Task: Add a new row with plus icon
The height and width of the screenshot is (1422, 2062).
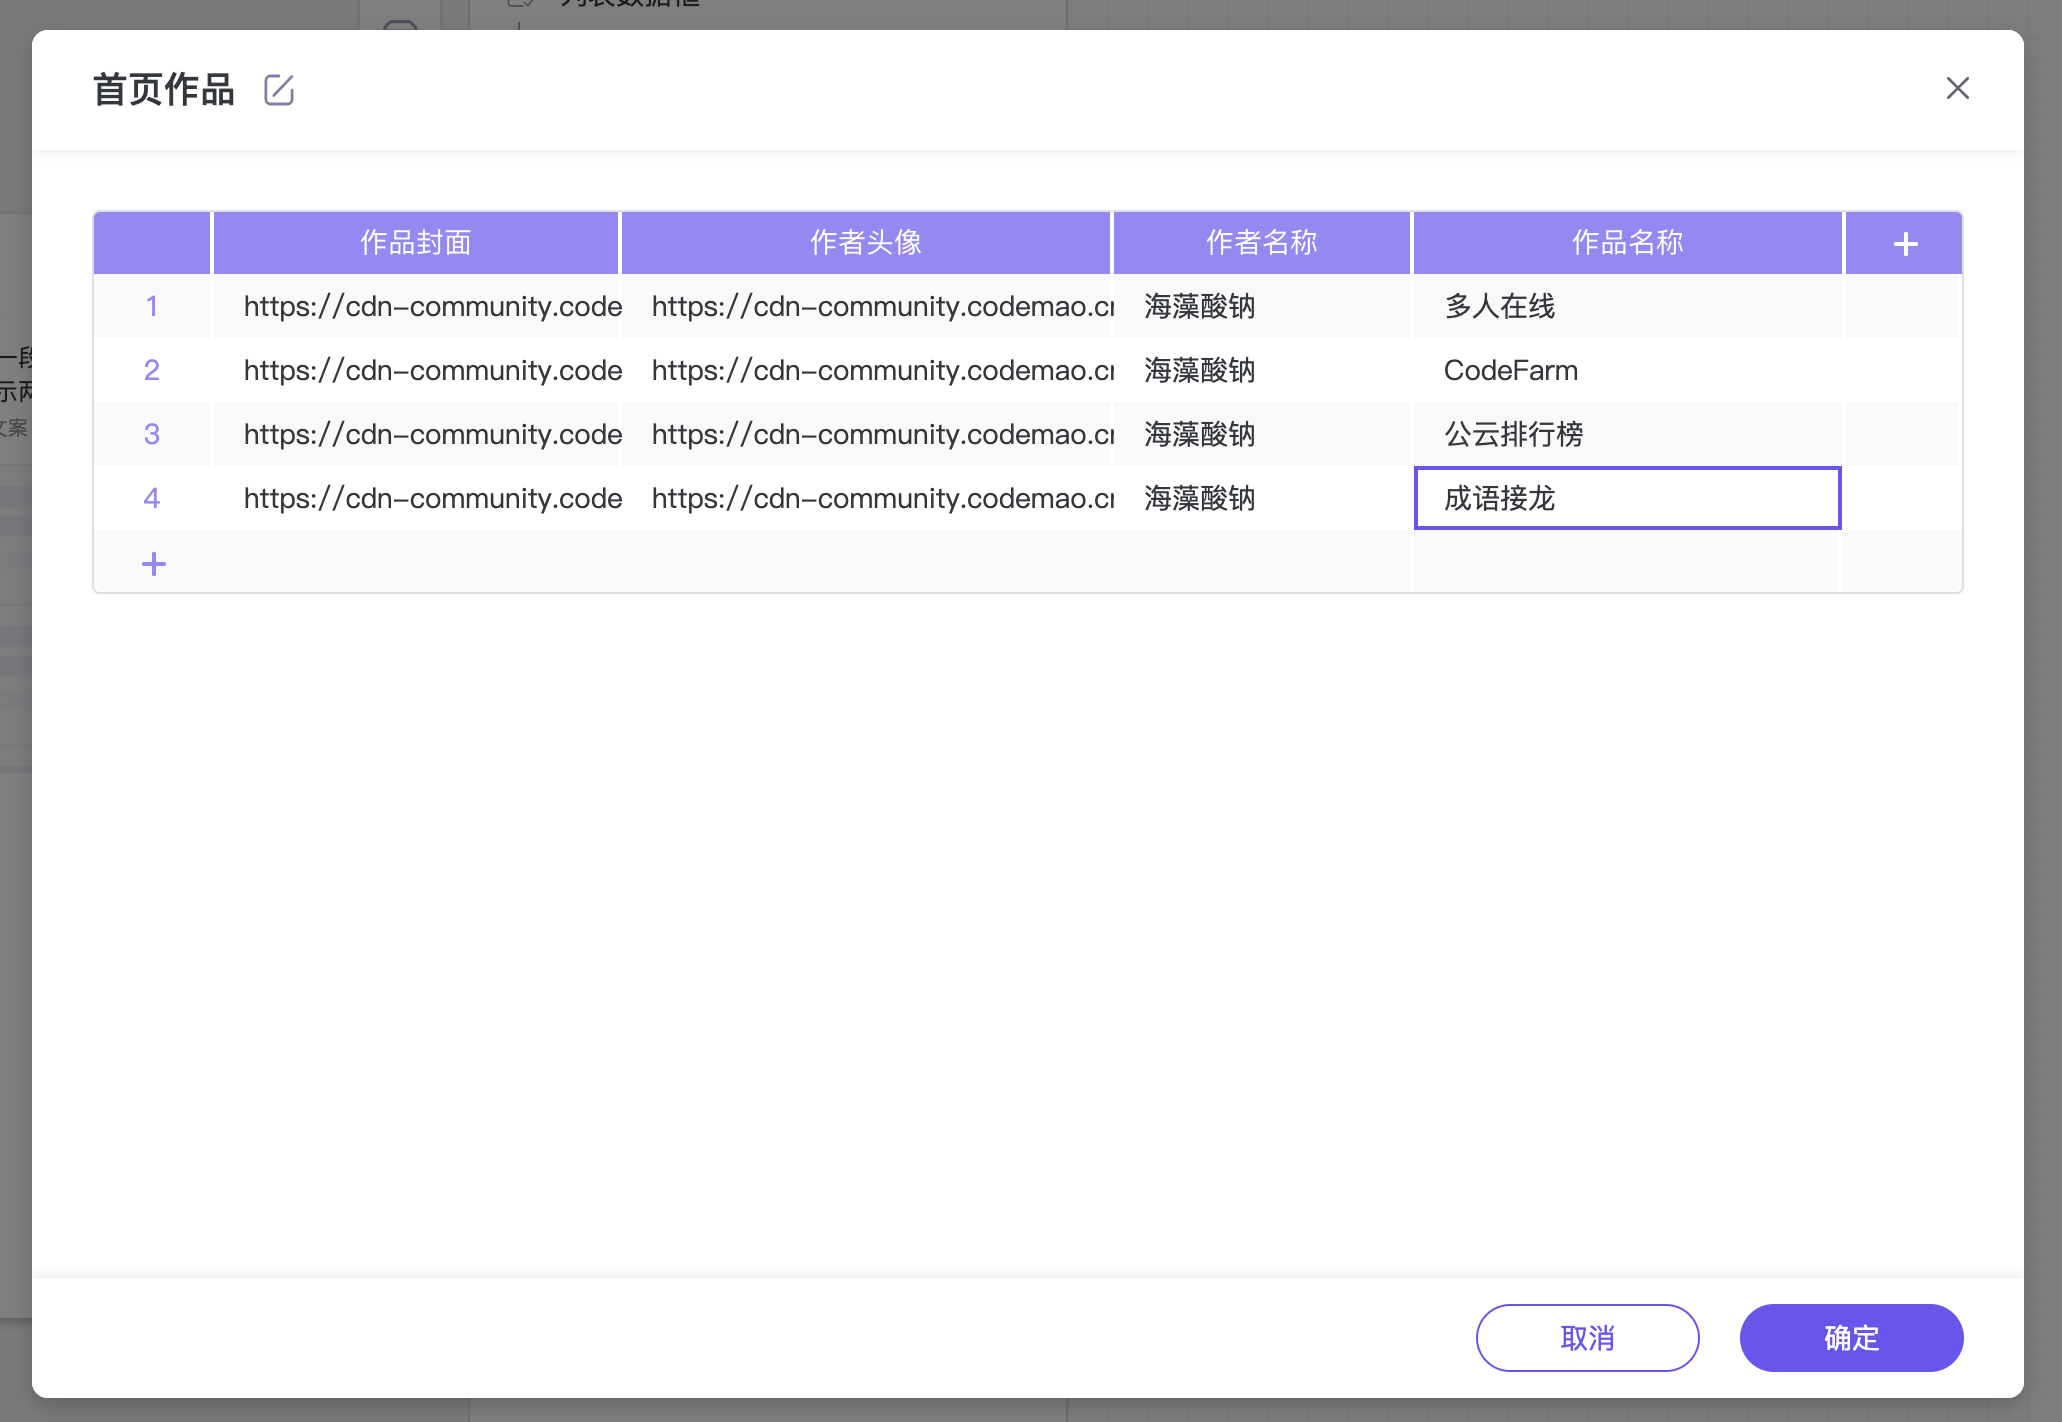Action: click(x=153, y=563)
